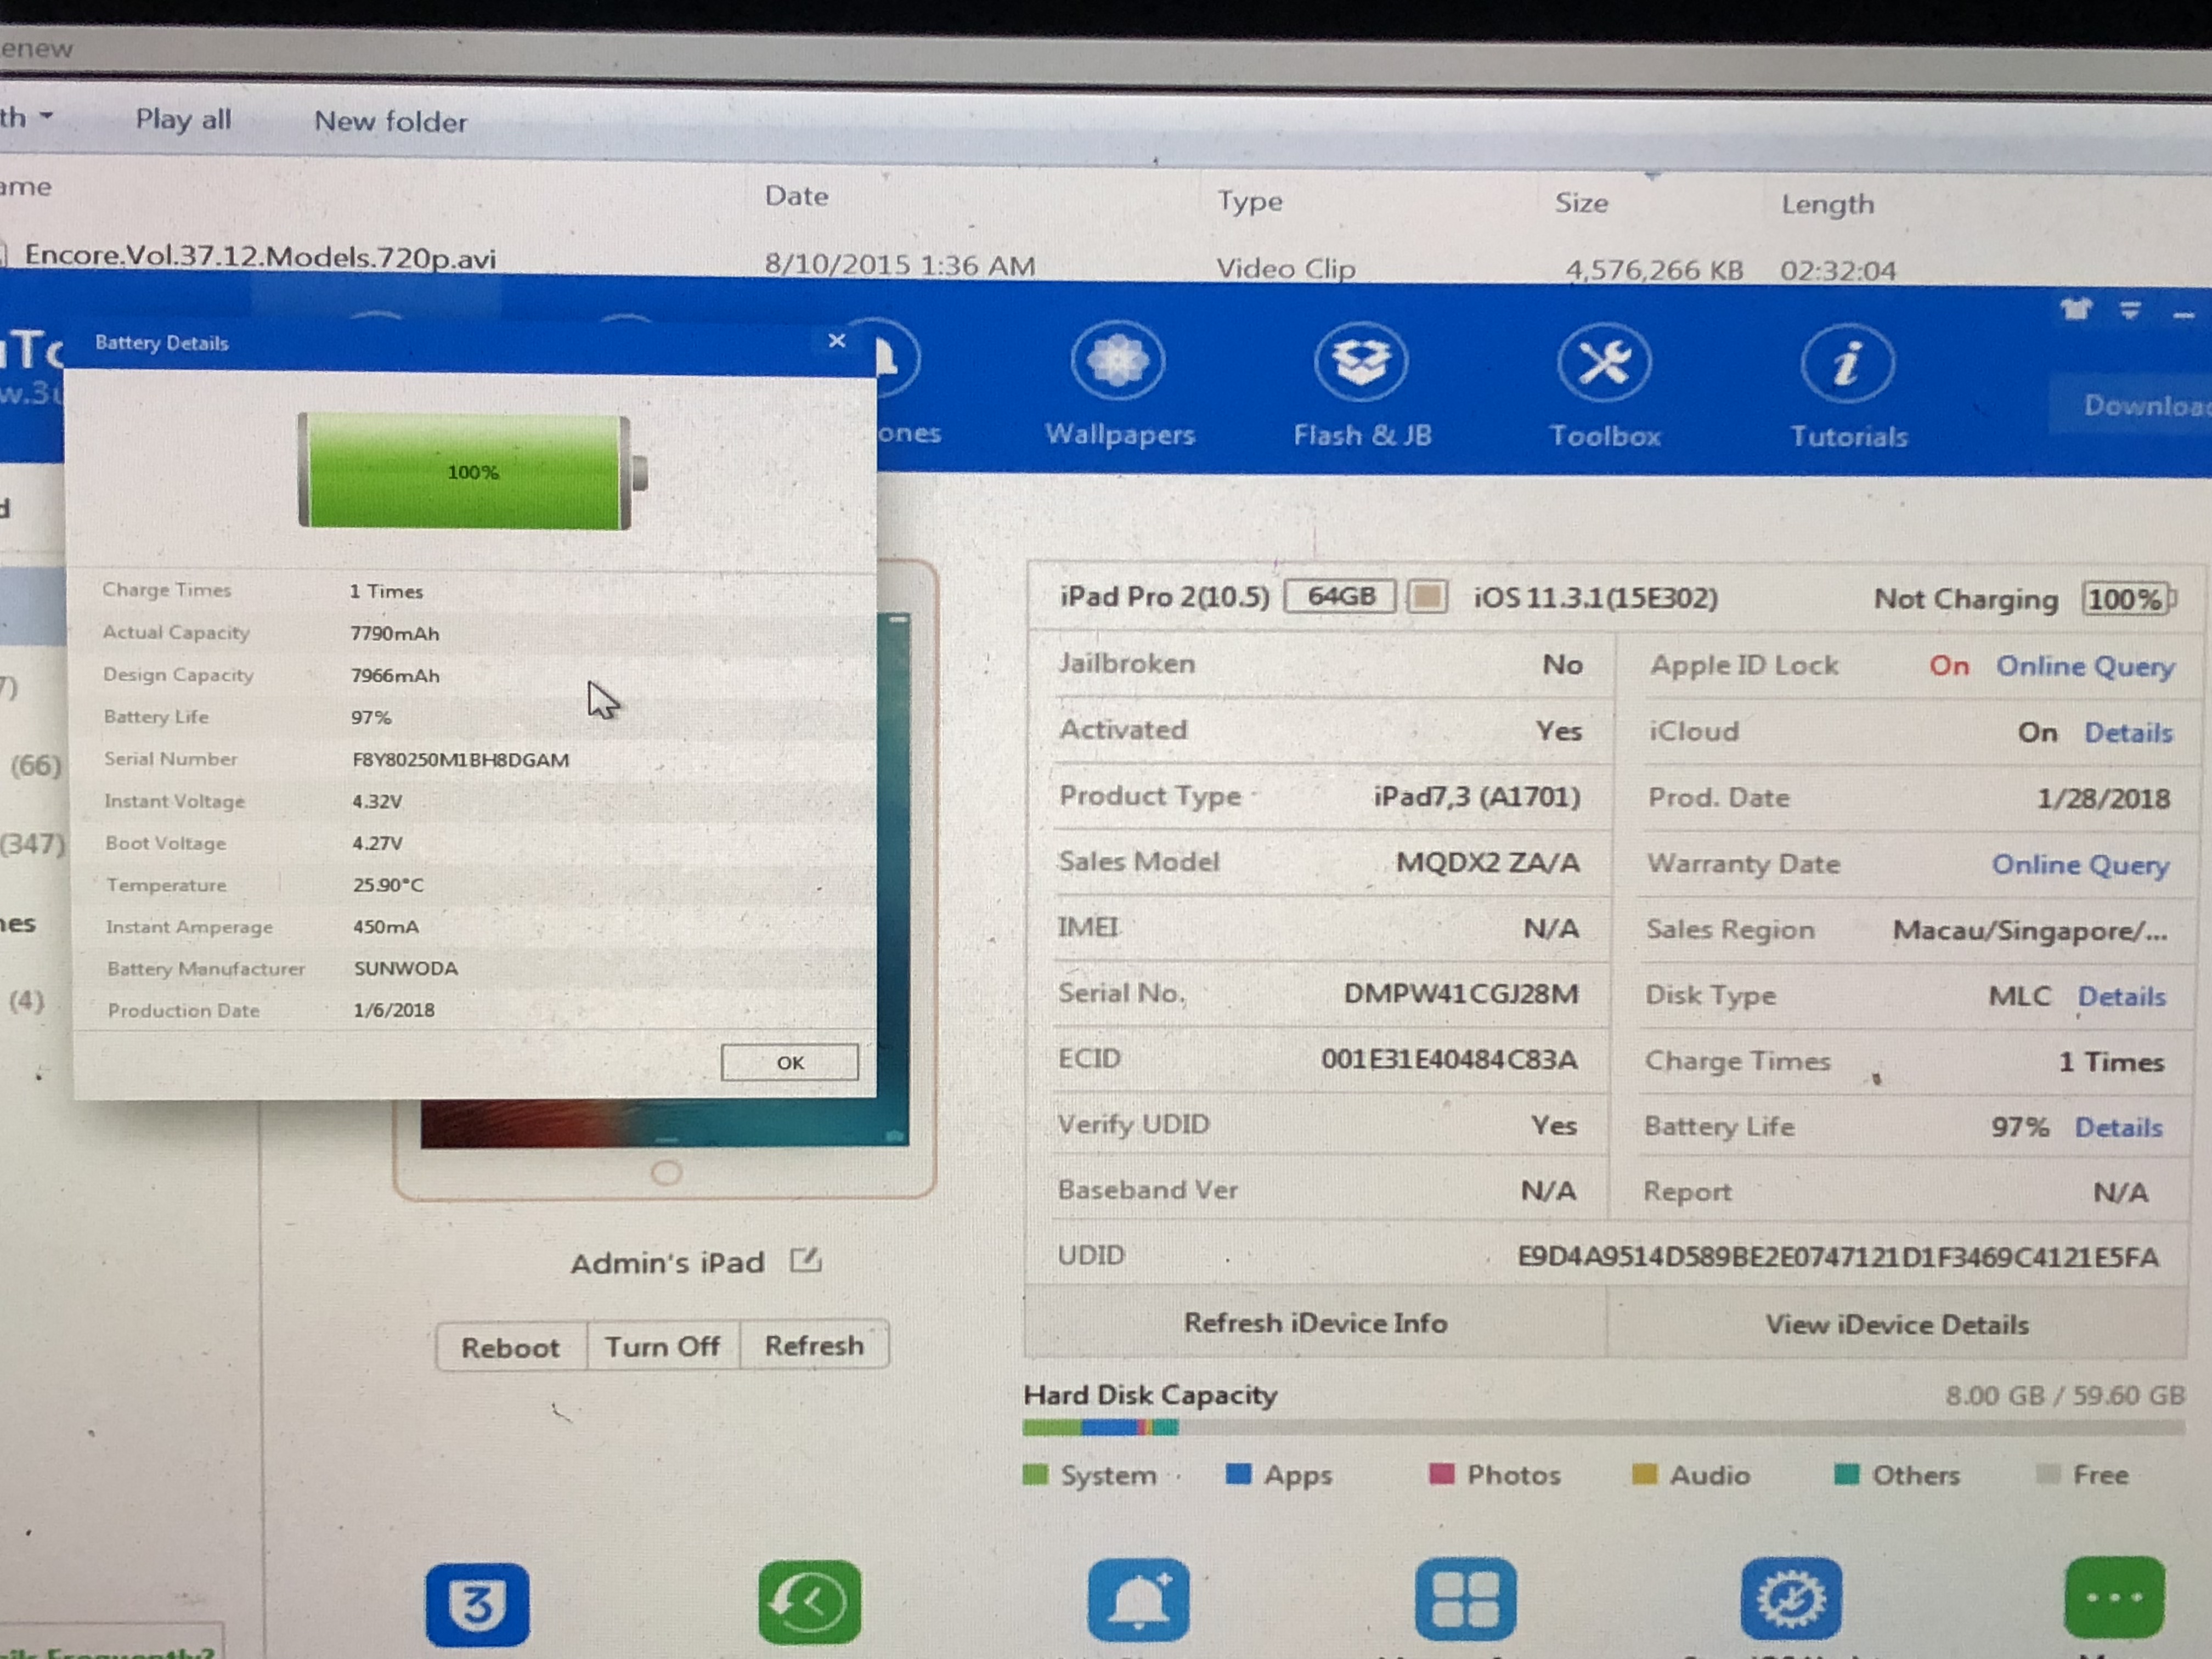Image resolution: width=2212 pixels, height=1659 pixels.
Task: Click the Sales Region Macau/Singapore value
Action: [x=2030, y=930]
